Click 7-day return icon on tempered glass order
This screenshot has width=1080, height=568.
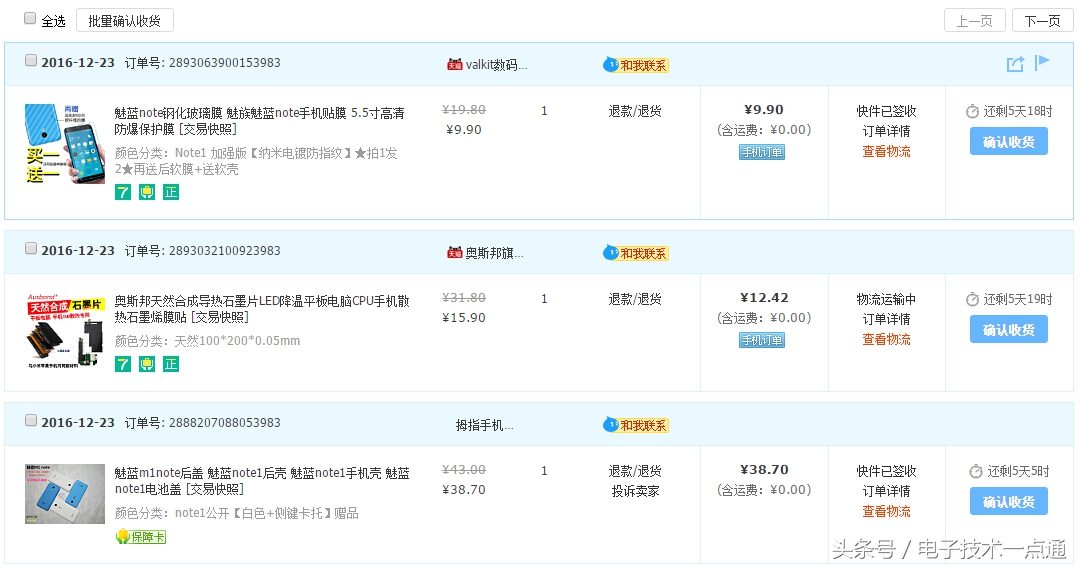(123, 192)
